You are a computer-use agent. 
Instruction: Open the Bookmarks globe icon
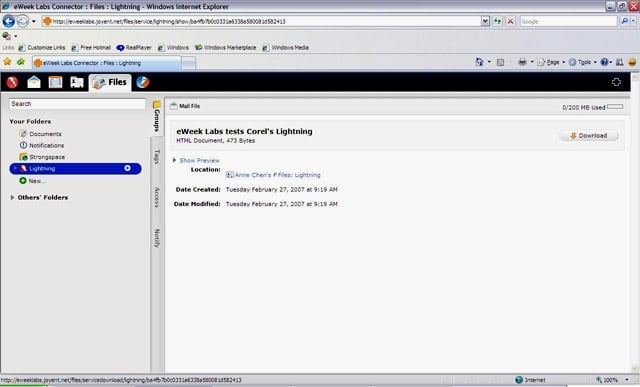click(143, 82)
